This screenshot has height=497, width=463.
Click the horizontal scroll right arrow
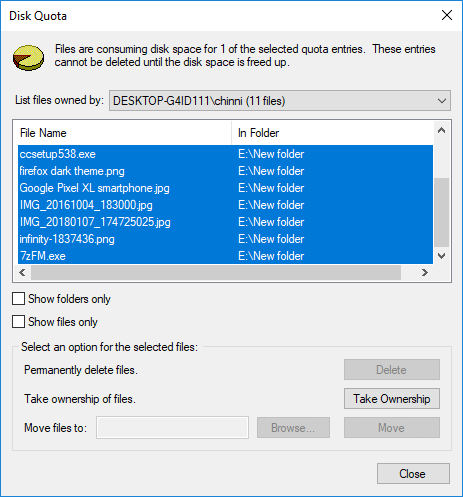tap(425, 273)
